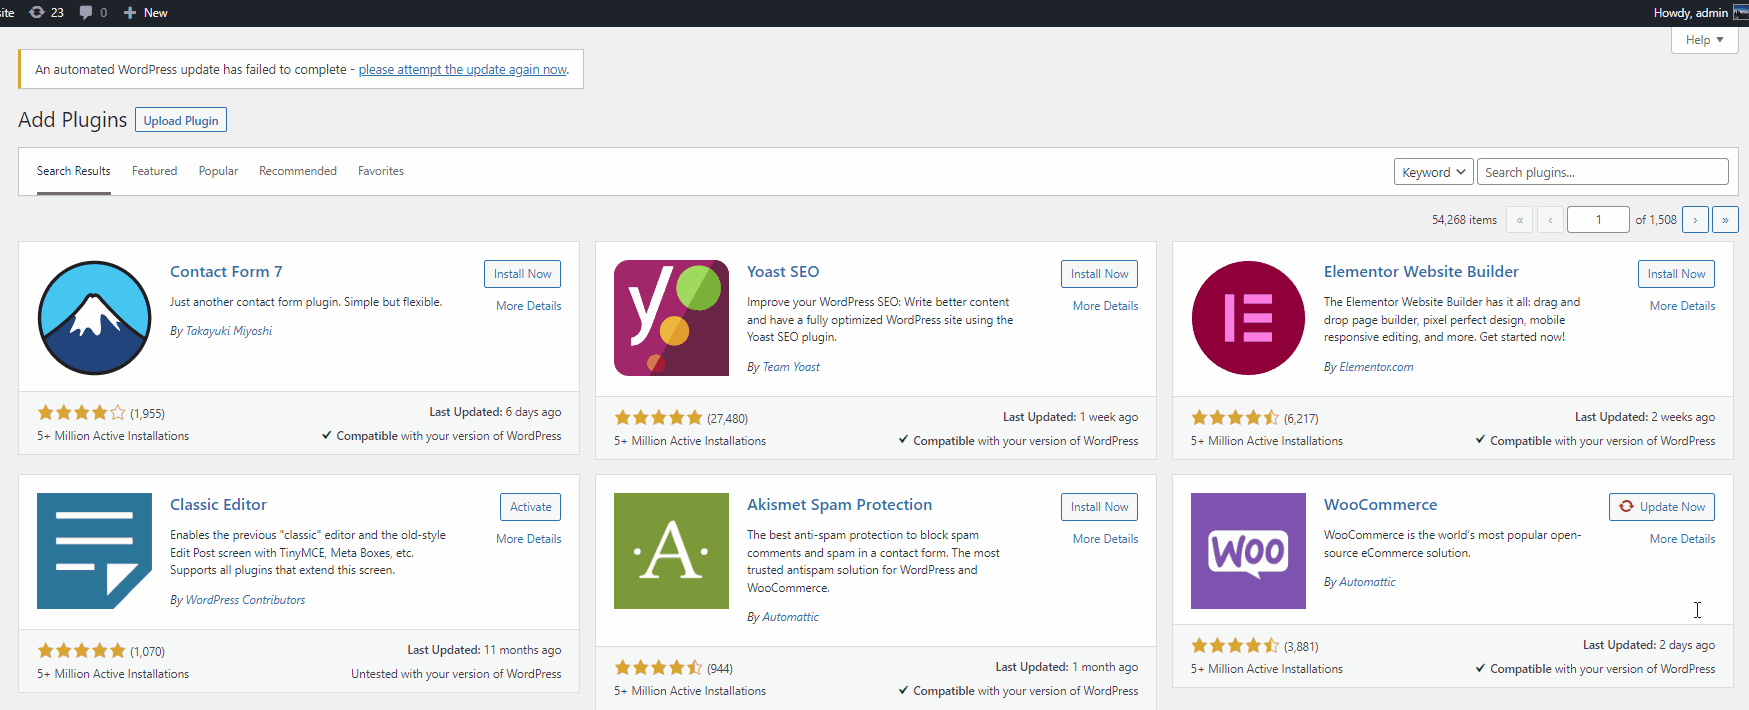Click 'Untested with your version of WordPress' text

(x=456, y=674)
